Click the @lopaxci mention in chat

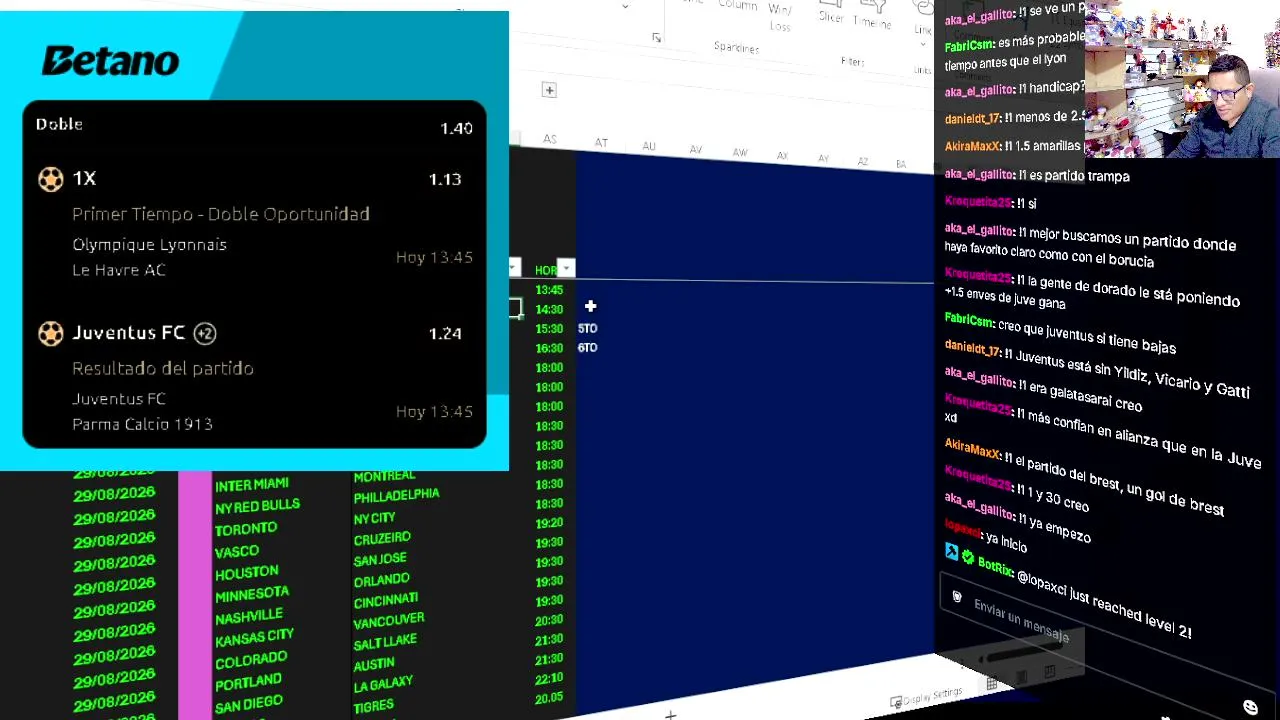coord(1042,583)
